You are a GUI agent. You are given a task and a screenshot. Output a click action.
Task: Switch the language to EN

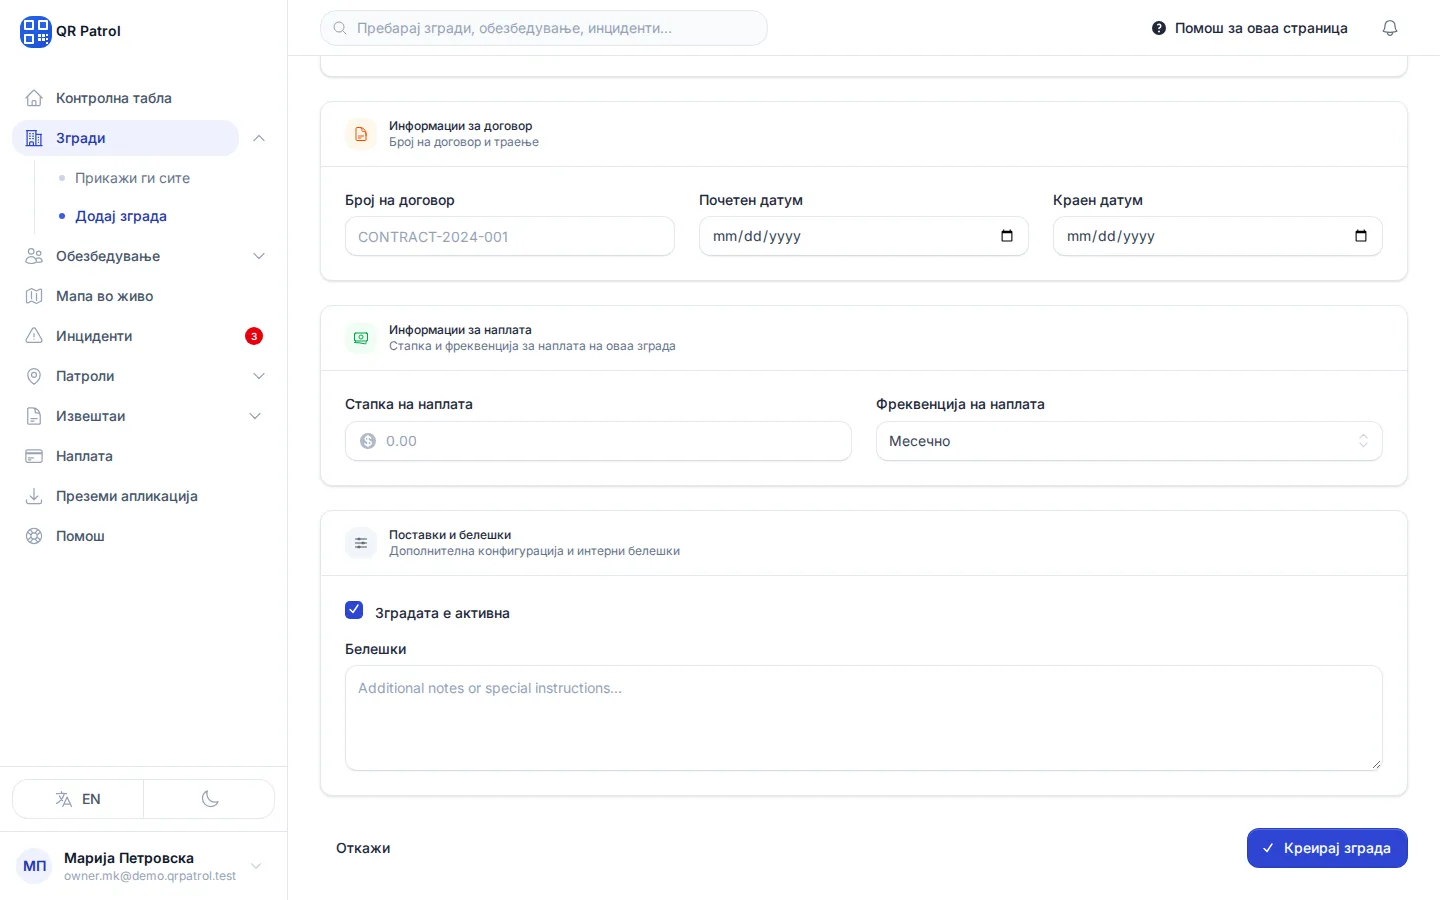[78, 799]
